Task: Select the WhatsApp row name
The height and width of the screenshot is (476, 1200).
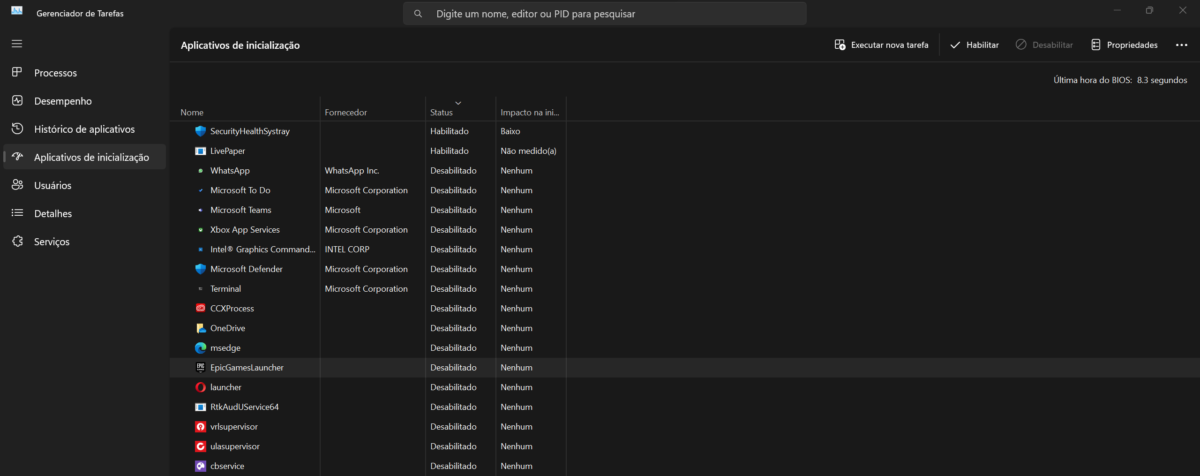Action: point(230,171)
